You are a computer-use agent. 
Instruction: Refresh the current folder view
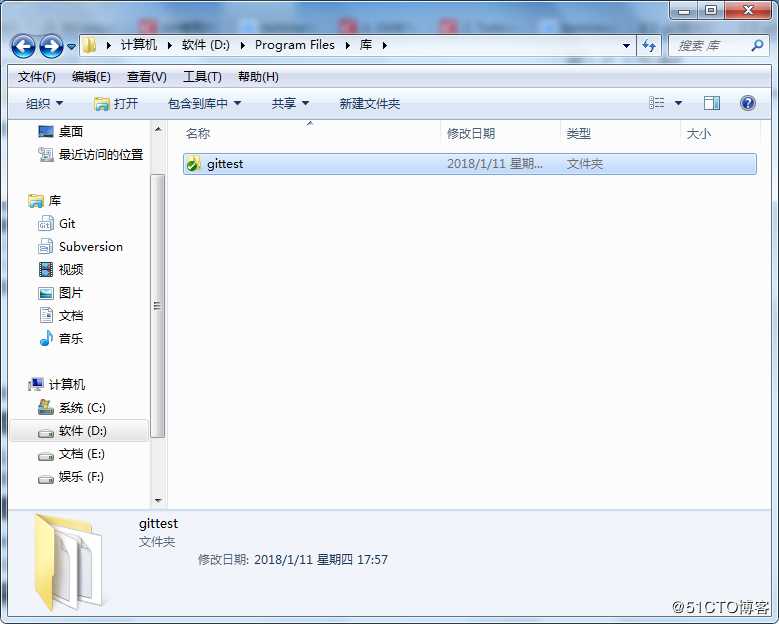pyautogui.click(x=649, y=46)
